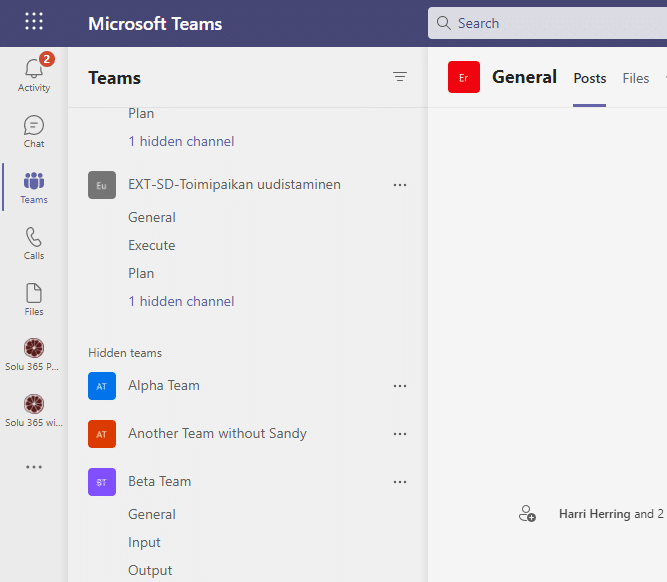Select Alpha Team
Viewport: 667px width, 582px height.
tap(164, 385)
